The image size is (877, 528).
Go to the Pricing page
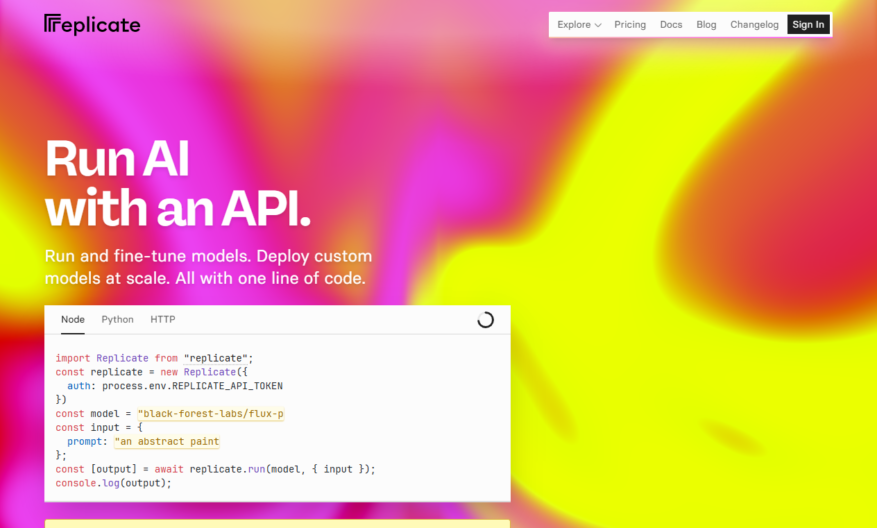click(x=630, y=25)
